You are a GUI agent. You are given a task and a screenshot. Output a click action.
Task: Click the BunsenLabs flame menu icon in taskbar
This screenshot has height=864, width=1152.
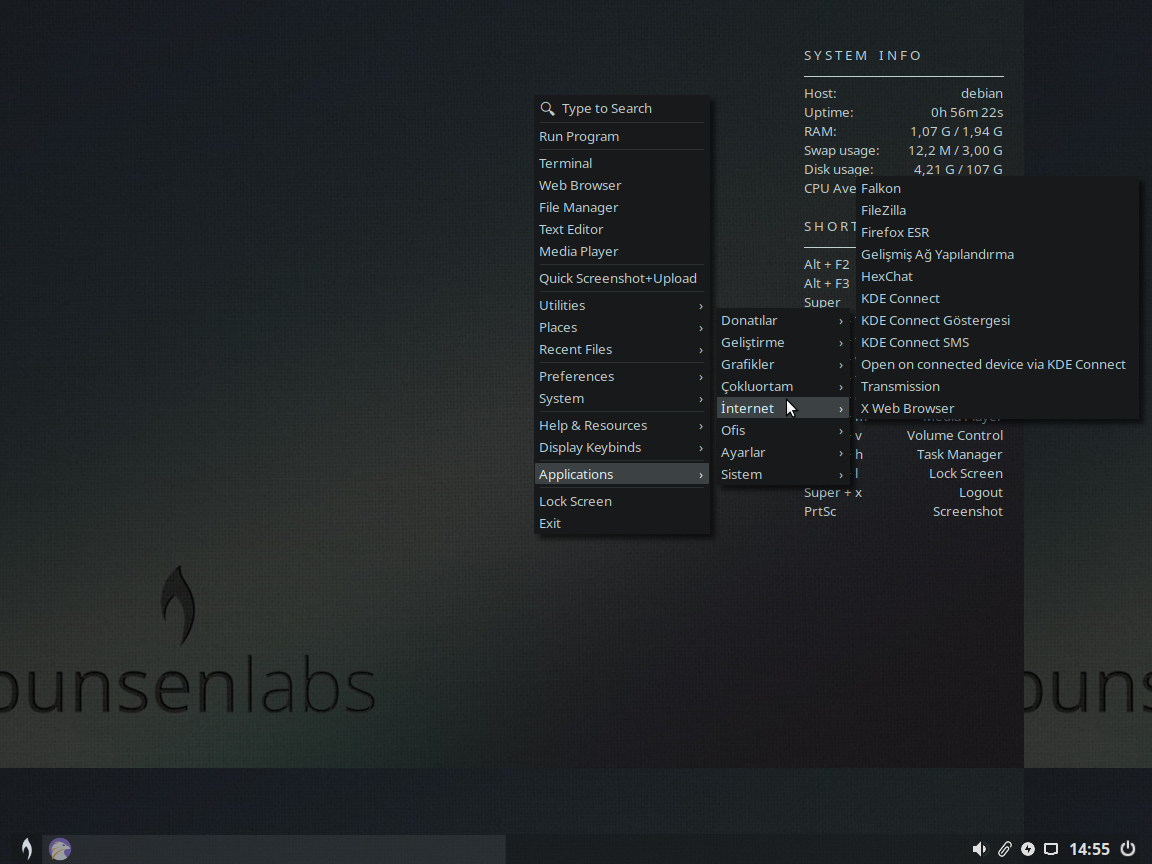[26, 849]
